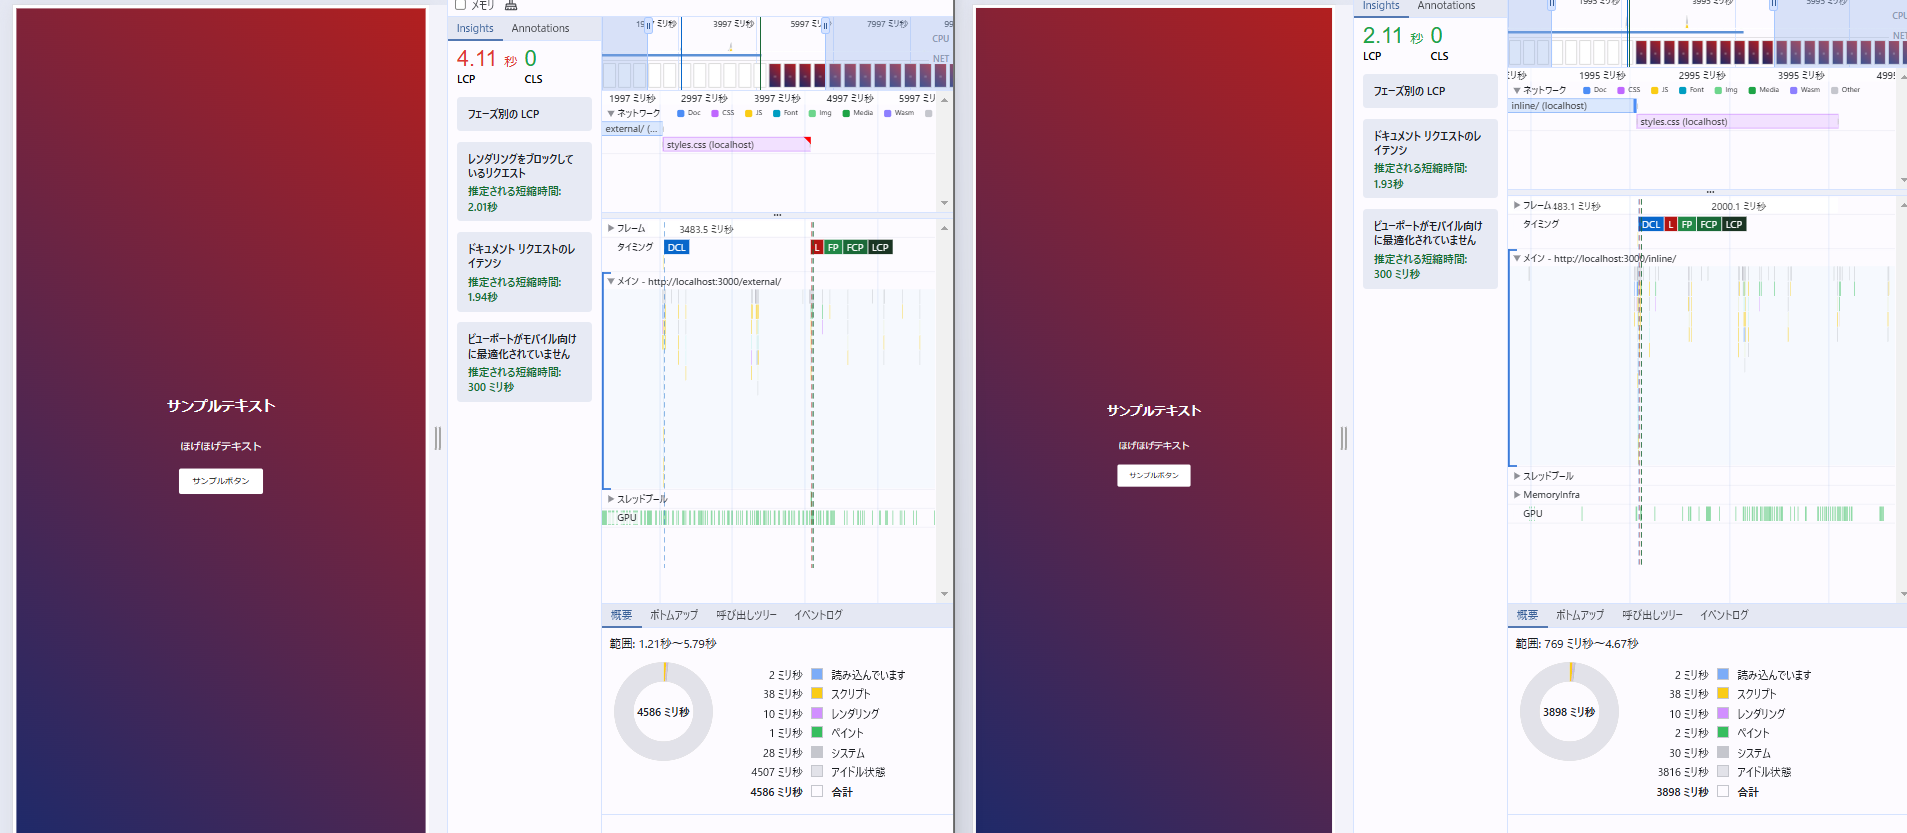Select DCL timing marker in inline trace

coord(1651,224)
